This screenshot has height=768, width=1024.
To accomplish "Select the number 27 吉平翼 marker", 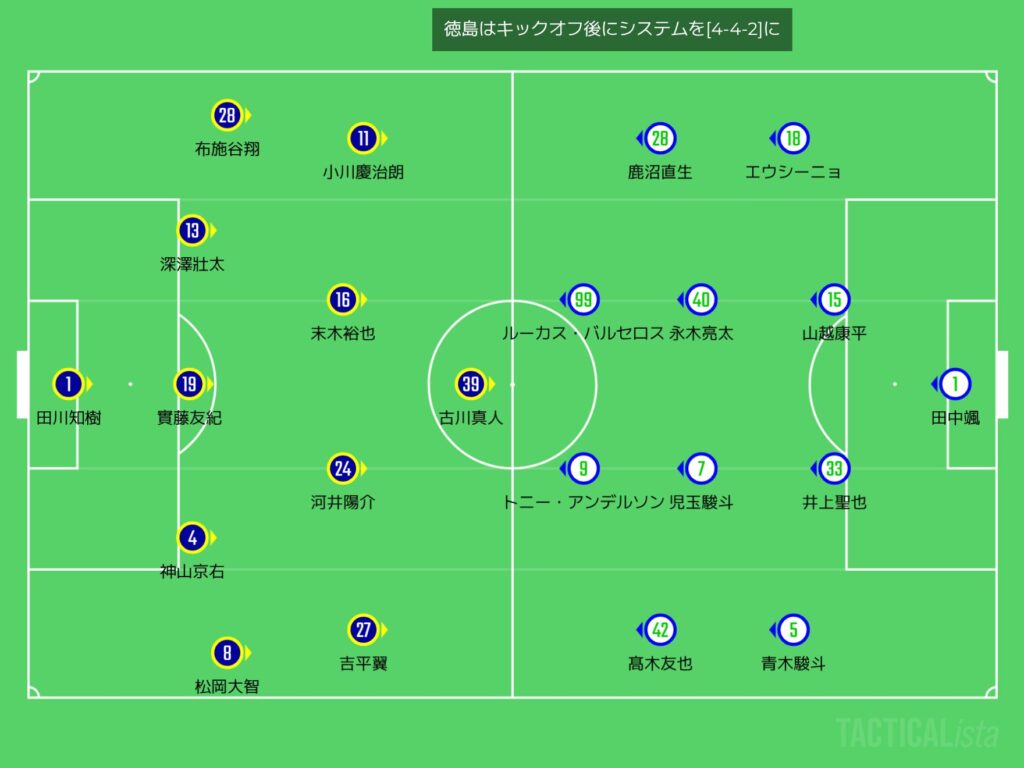I will tap(363, 630).
